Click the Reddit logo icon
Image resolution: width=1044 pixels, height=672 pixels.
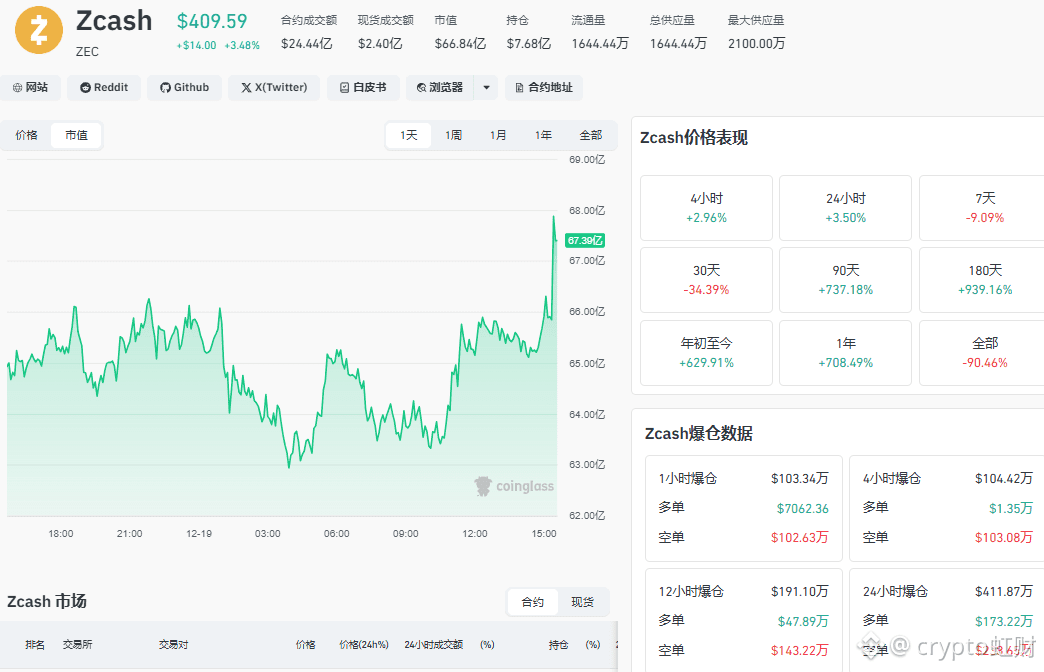(x=85, y=87)
